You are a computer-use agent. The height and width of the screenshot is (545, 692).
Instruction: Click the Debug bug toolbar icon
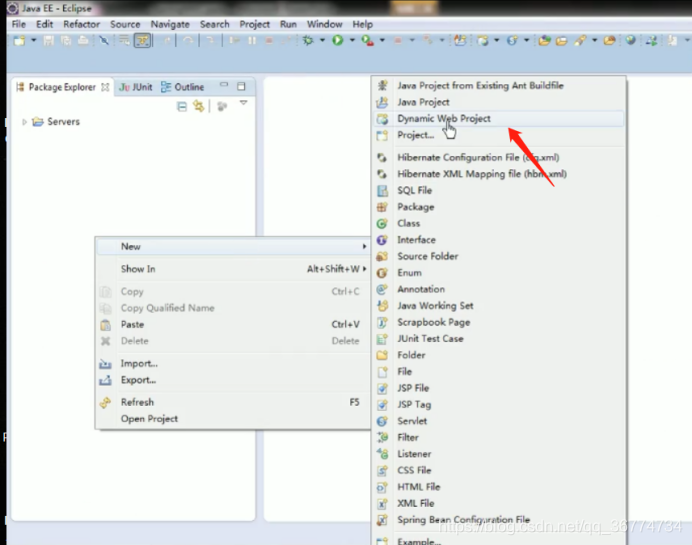[308, 41]
